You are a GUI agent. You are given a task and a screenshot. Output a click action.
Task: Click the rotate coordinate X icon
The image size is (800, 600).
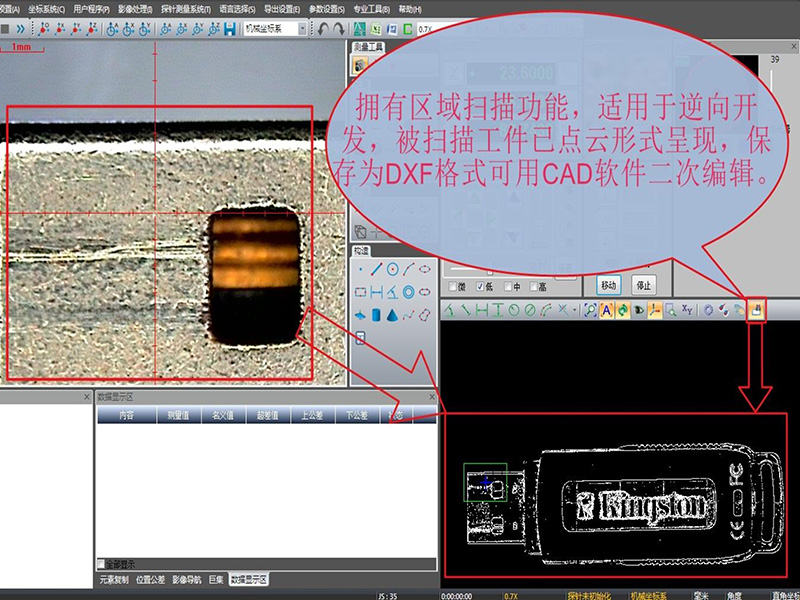pyautogui.click(x=128, y=29)
